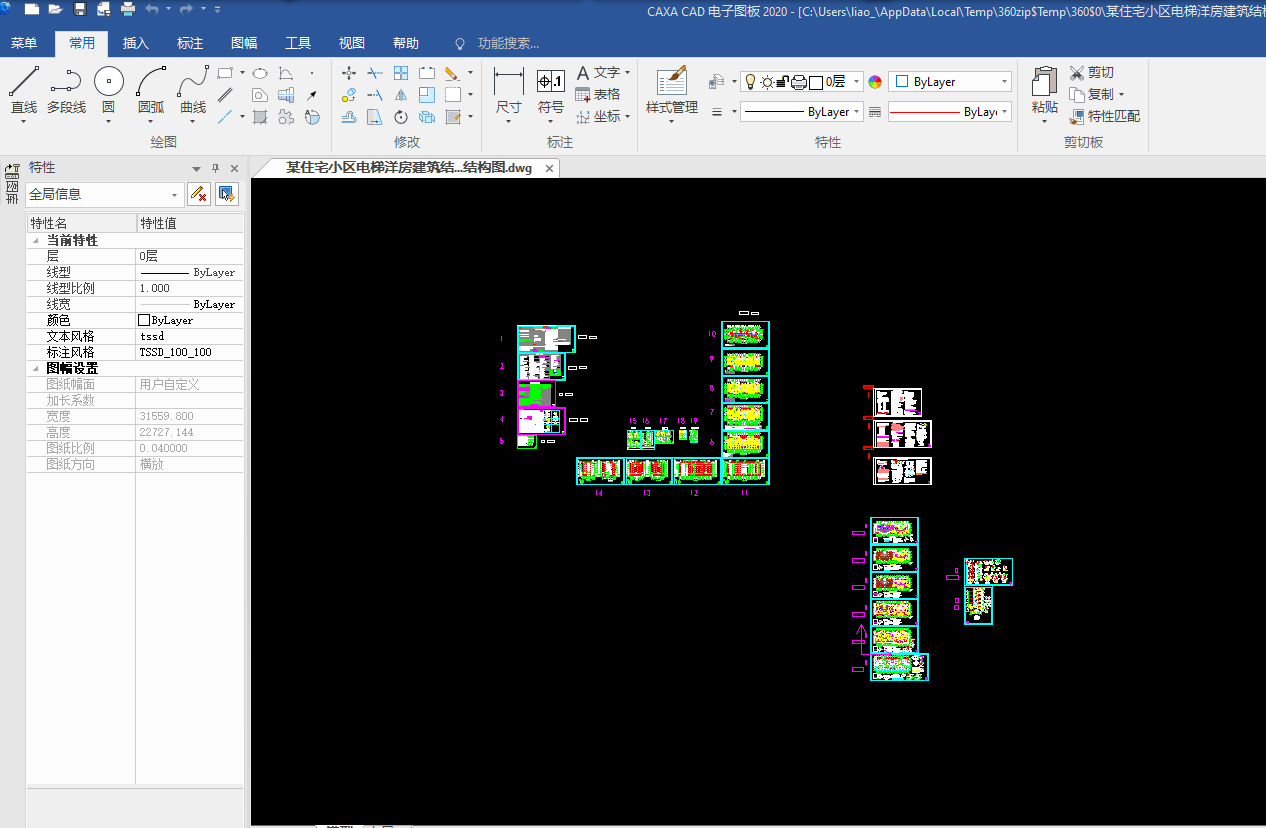Click the pencil-with-X button in 特性 panel
The width and height of the screenshot is (1266, 828).
coord(199,194)
